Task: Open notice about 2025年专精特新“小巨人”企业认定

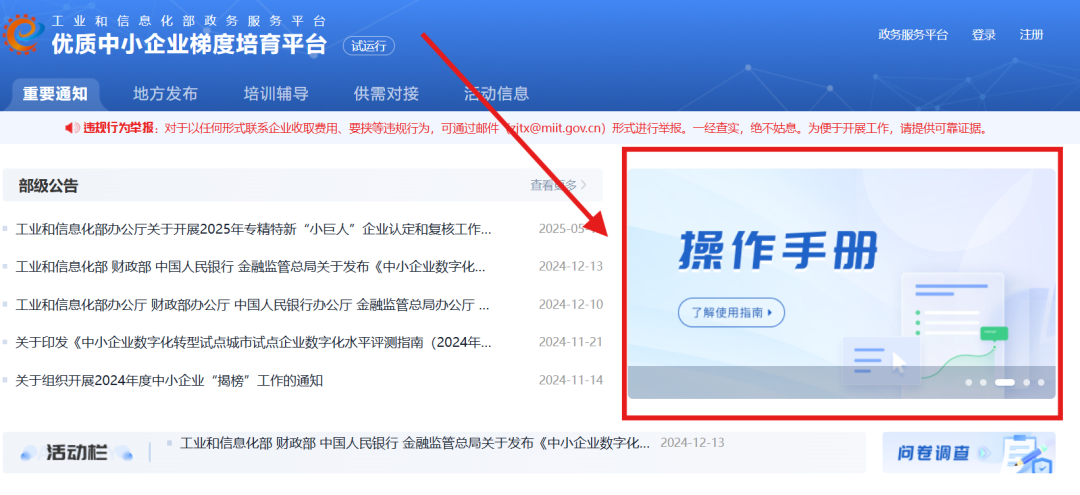Action: pyautogui.click(x=253, y=229)
